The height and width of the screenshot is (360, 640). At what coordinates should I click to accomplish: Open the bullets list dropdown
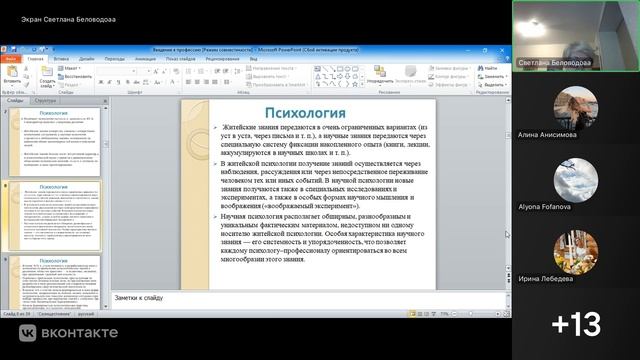coord(189,71)
